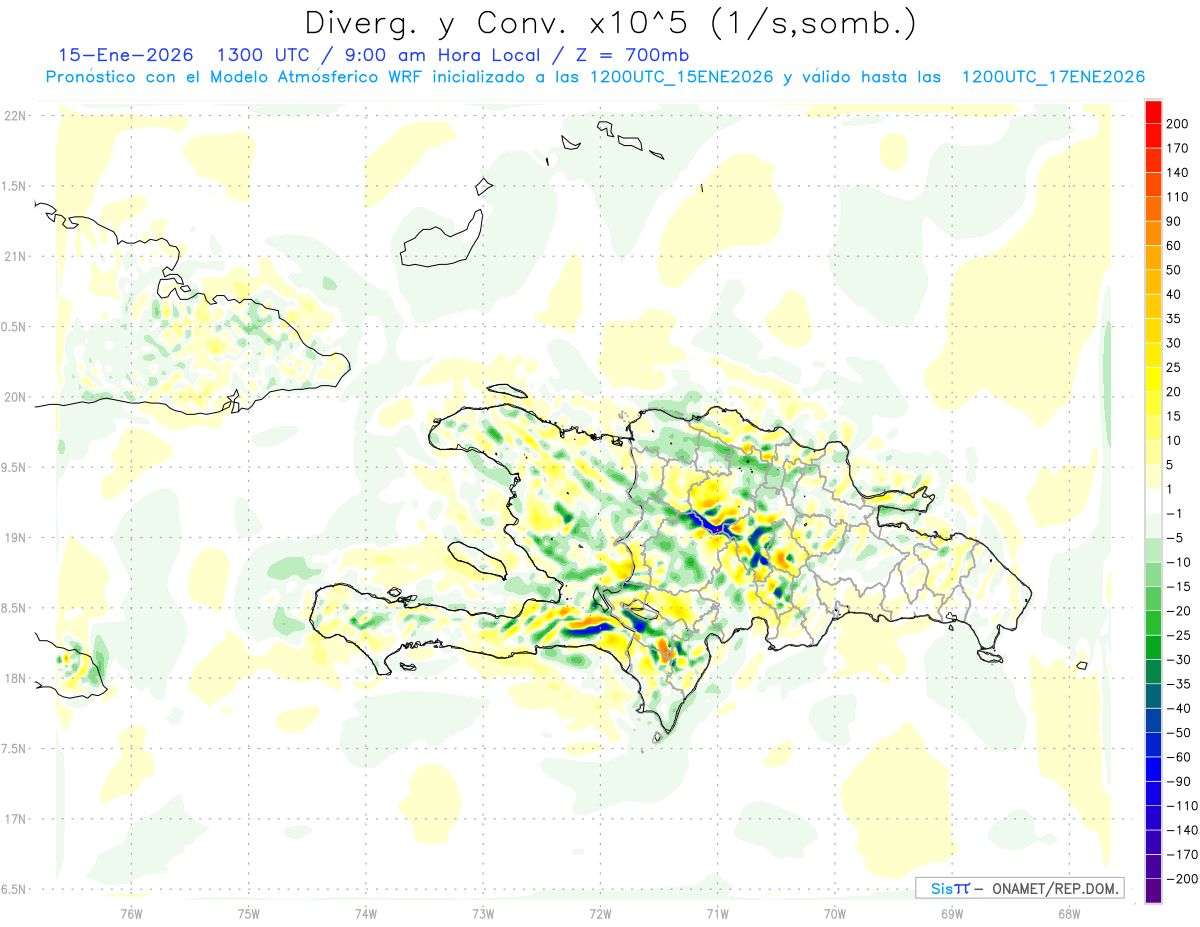Click the '-40' color bar label

point(1177,708)
